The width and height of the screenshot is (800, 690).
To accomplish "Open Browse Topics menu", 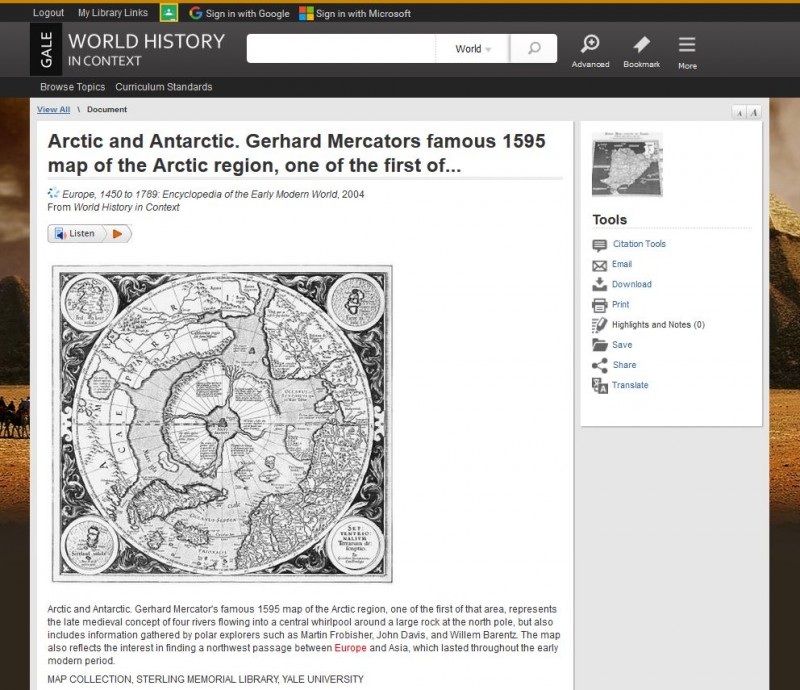I will [x=72, y=87].
